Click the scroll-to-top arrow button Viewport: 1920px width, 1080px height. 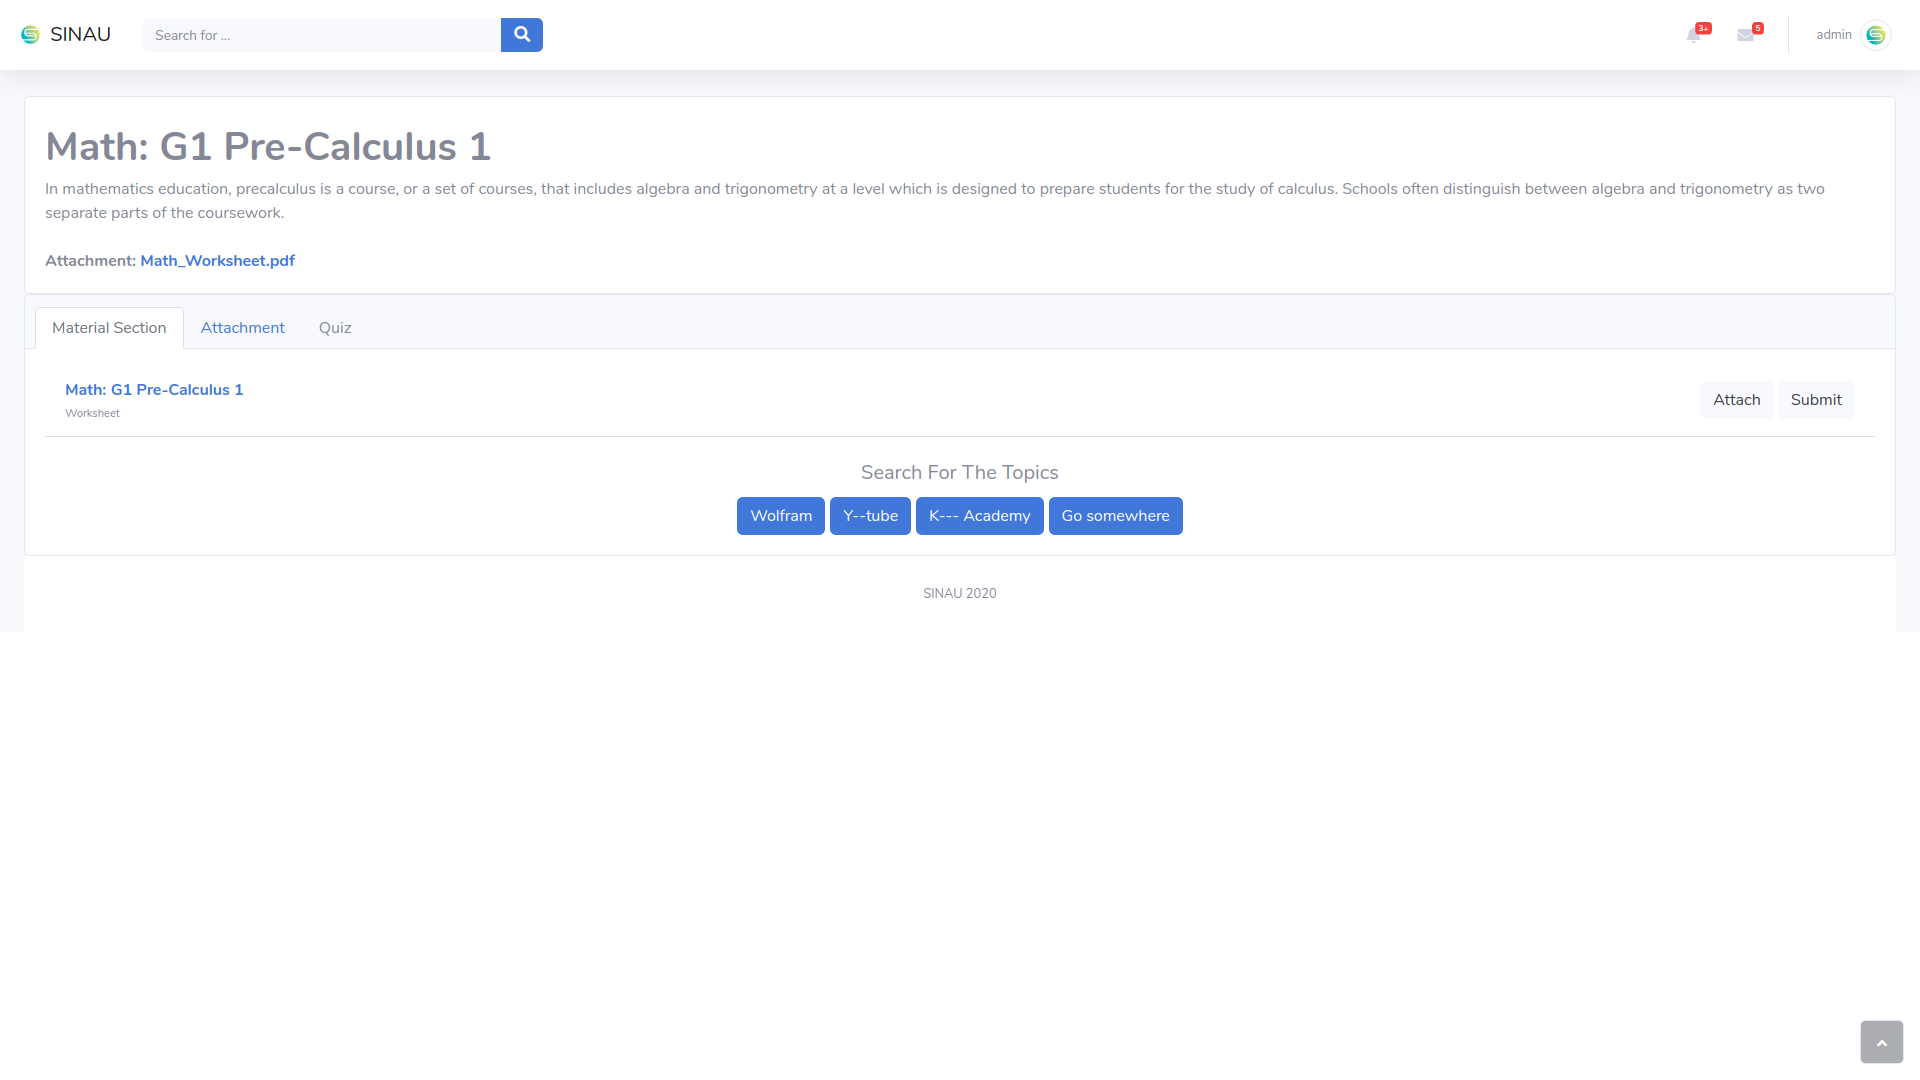coord(1881,1042)
